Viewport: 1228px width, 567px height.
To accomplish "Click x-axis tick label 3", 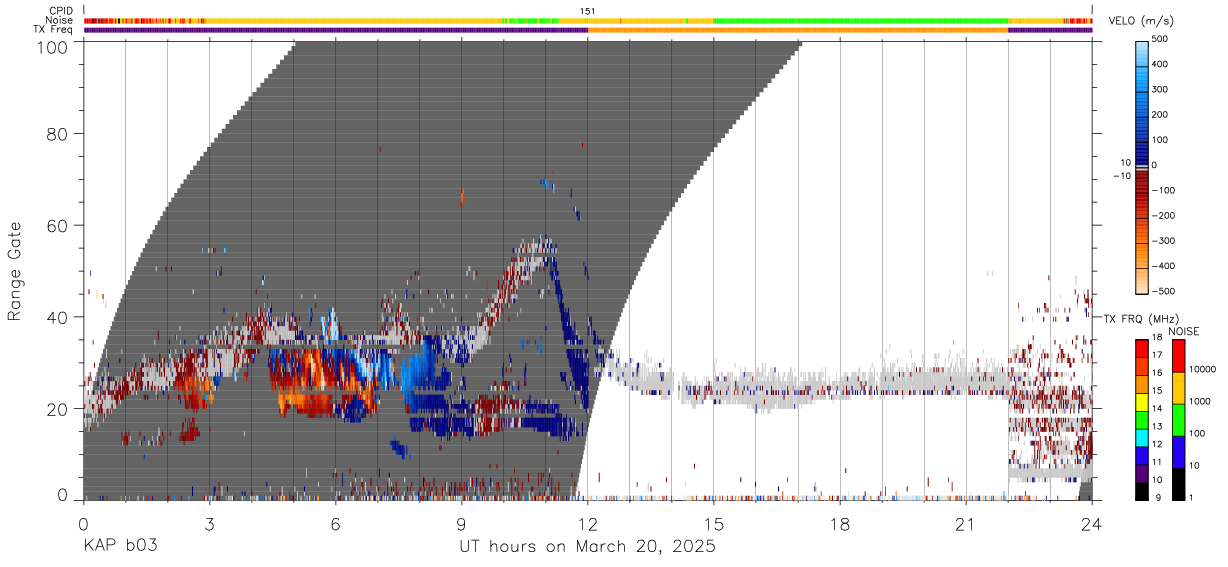I will coord(209,523).
